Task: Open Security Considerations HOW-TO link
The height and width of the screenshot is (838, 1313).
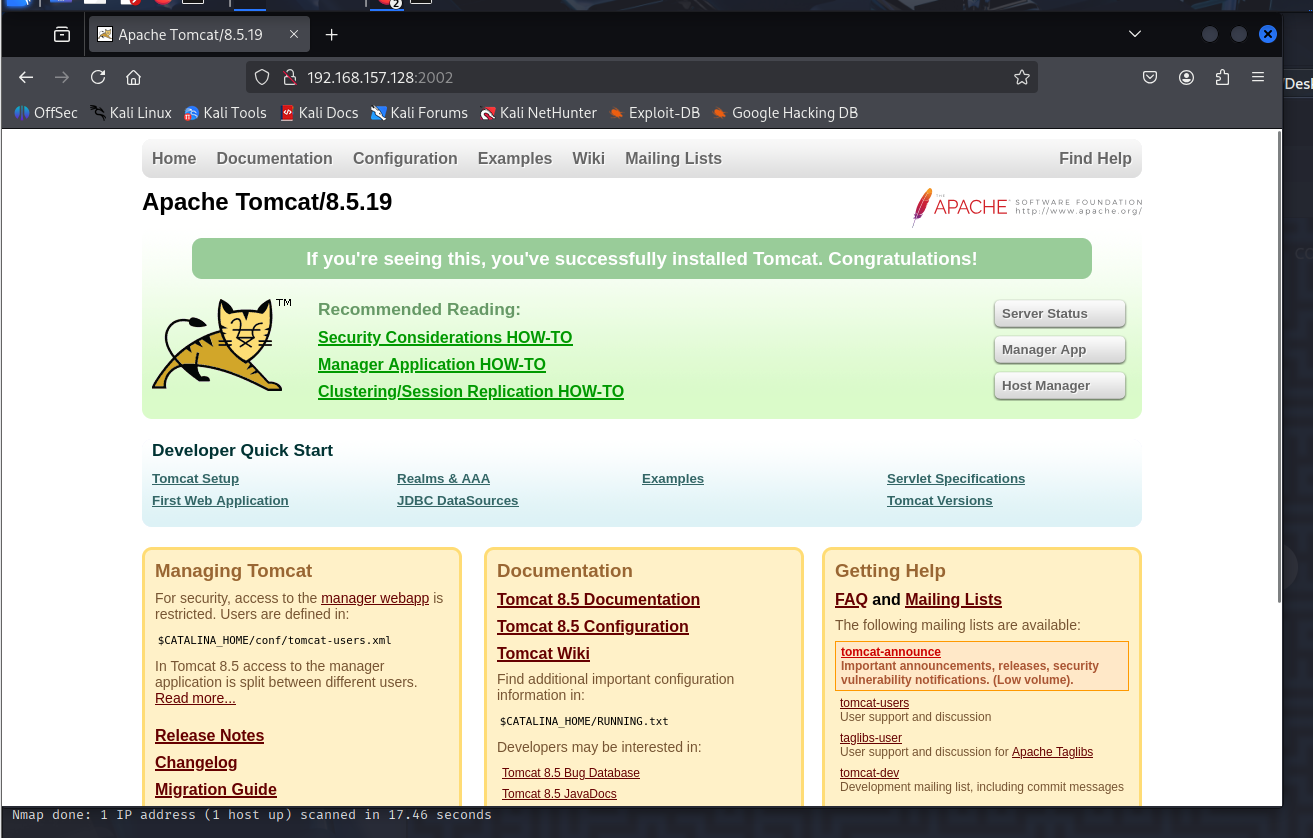Action: pyautogui.click(x=445, y=337)
